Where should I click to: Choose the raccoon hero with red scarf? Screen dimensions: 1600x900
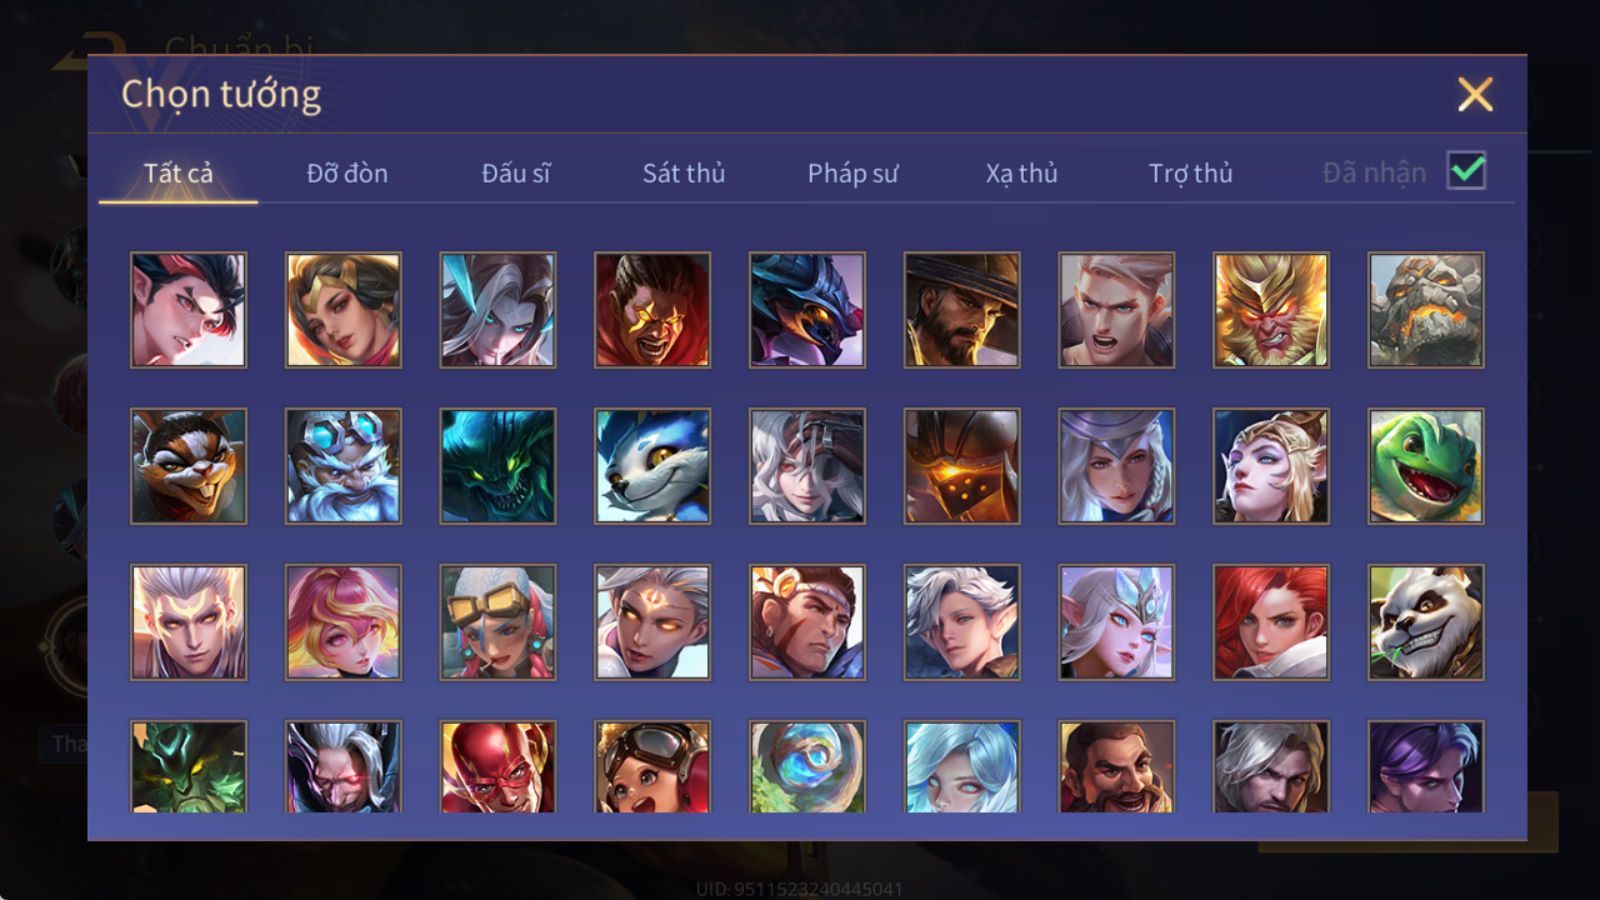(188, 466)
